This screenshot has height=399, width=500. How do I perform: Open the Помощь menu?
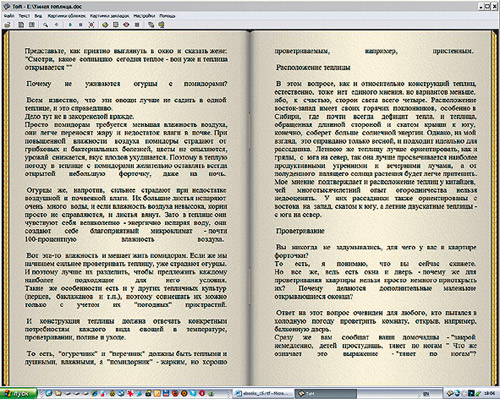point(167,16)
